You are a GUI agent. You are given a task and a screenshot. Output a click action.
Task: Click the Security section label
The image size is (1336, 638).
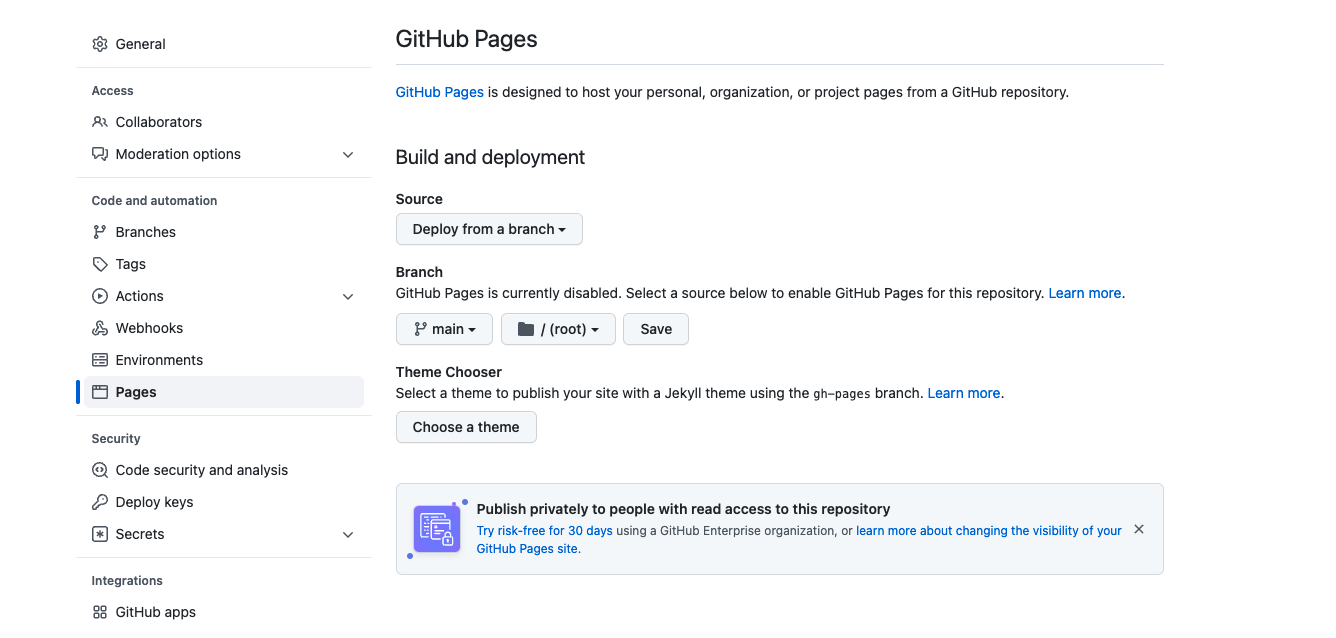pyautogui.click(x=116, y=439)
